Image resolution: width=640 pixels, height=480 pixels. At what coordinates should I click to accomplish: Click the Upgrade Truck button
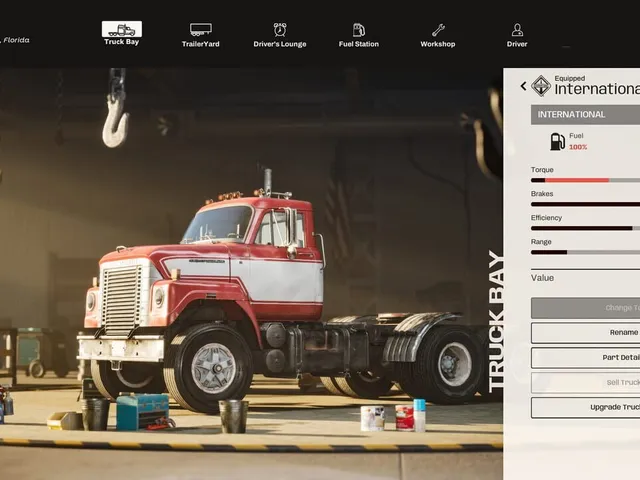[585, 407]
